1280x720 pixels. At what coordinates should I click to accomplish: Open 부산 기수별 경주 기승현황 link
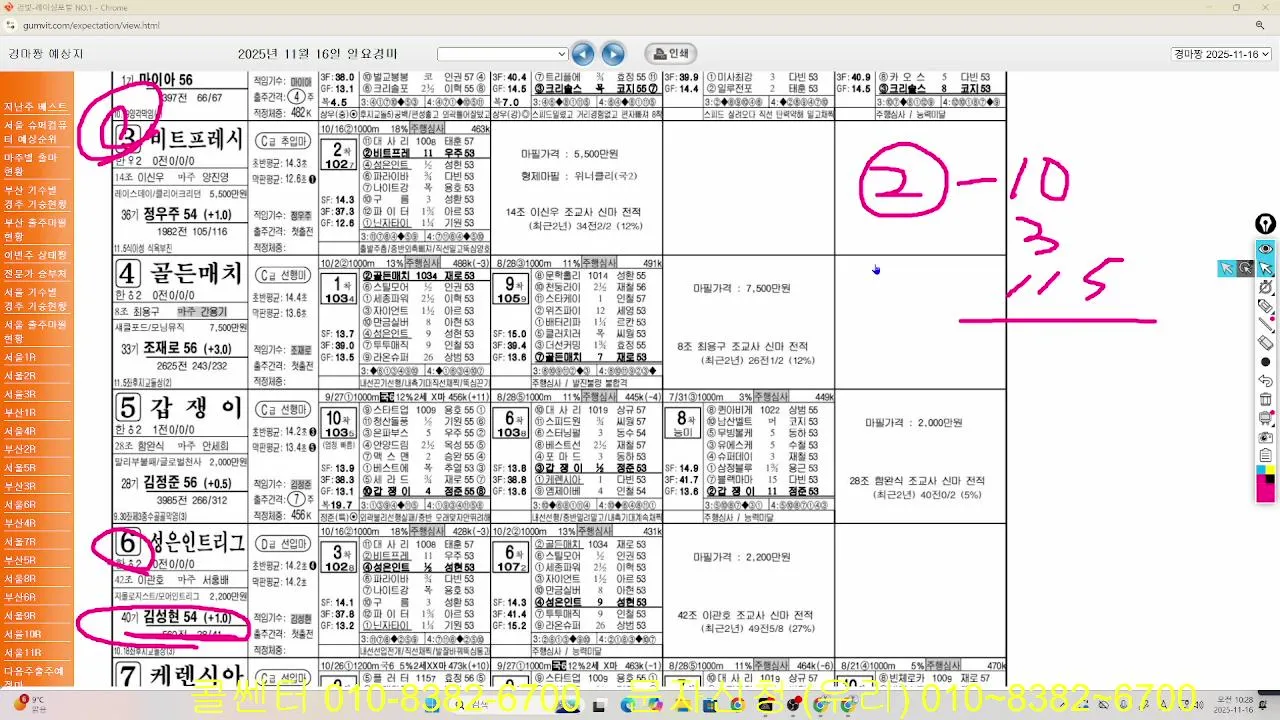[x=35, y=197]
